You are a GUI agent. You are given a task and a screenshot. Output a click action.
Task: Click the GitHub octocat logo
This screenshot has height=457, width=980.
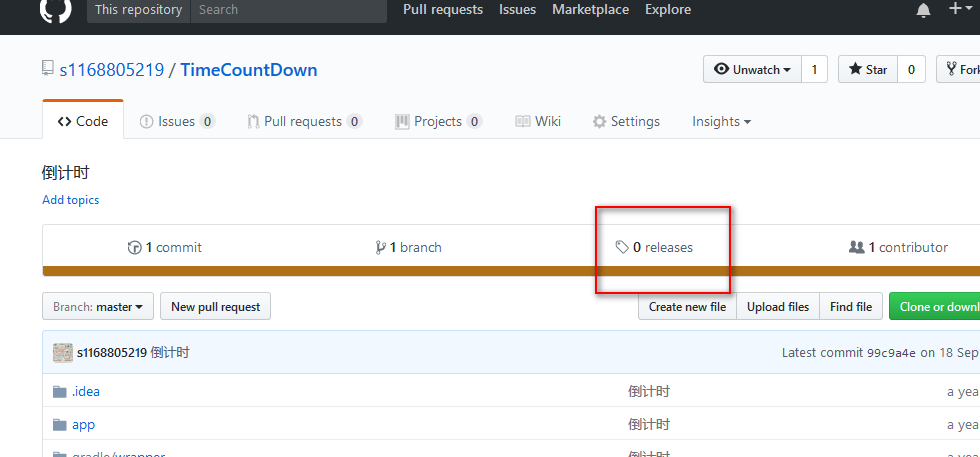coord(56,9)
